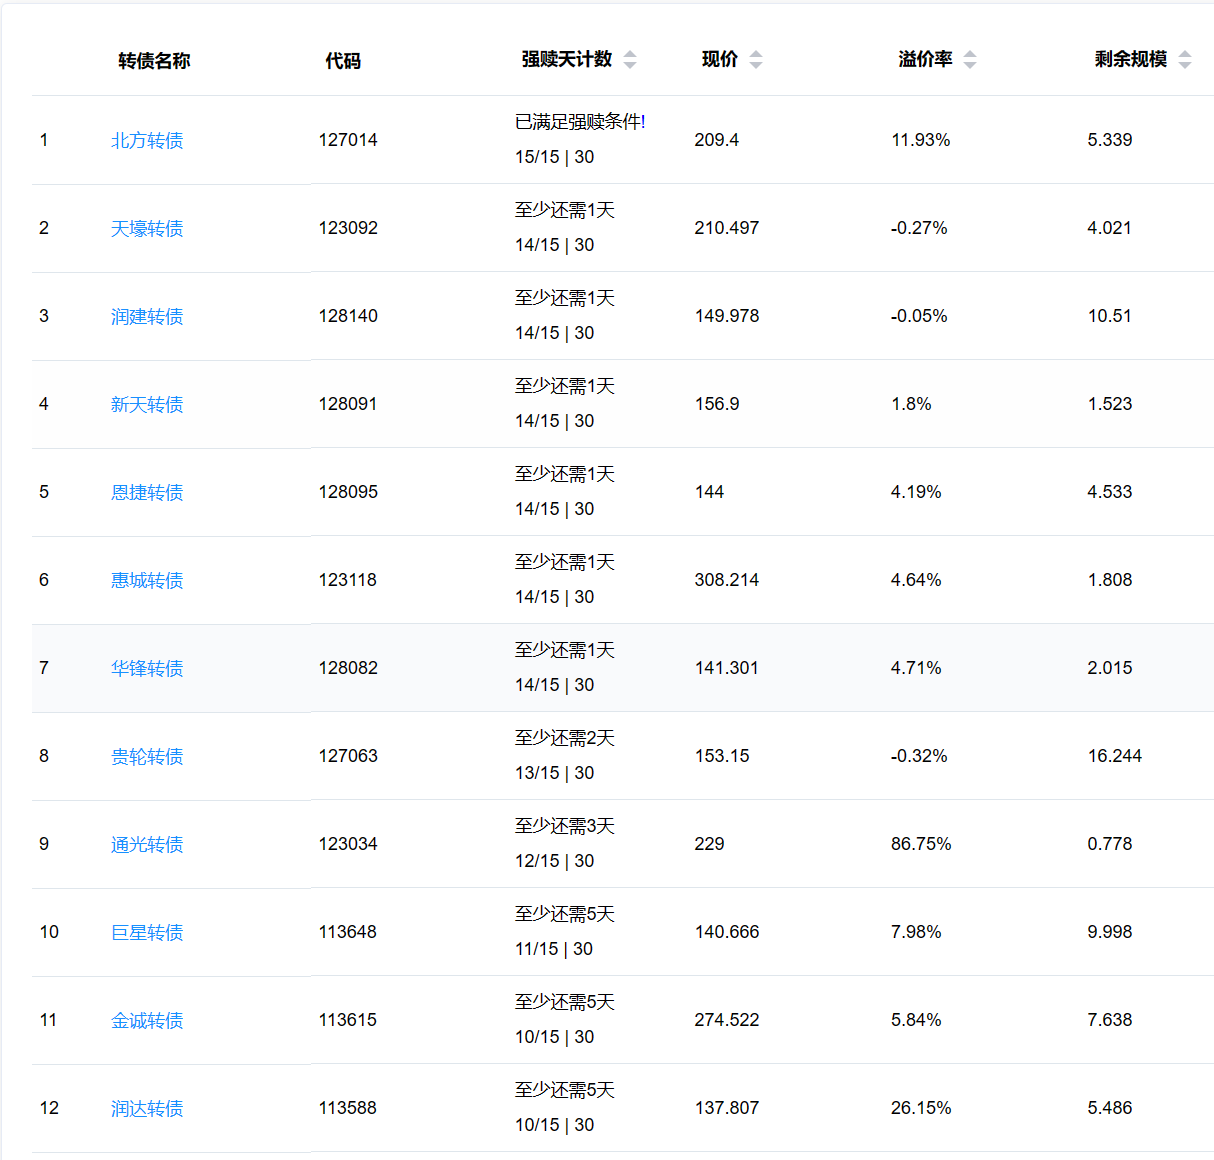
Task: Sort by 强赎天计数 column sort icon
Action: coord(630,60)
